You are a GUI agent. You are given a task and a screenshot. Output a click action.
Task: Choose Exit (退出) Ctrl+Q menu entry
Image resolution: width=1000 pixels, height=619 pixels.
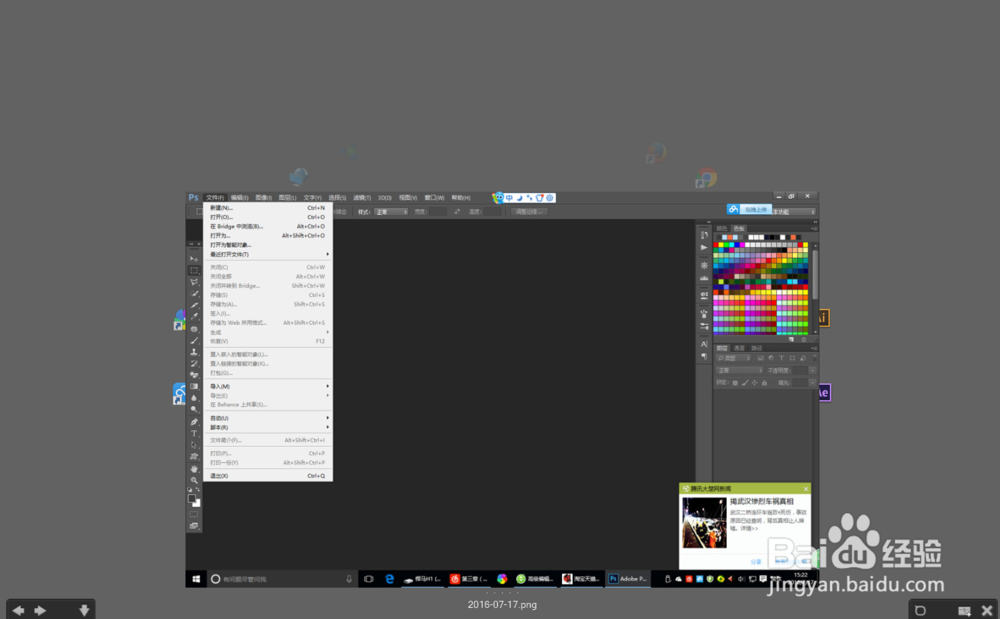click(x=268, y=476)
